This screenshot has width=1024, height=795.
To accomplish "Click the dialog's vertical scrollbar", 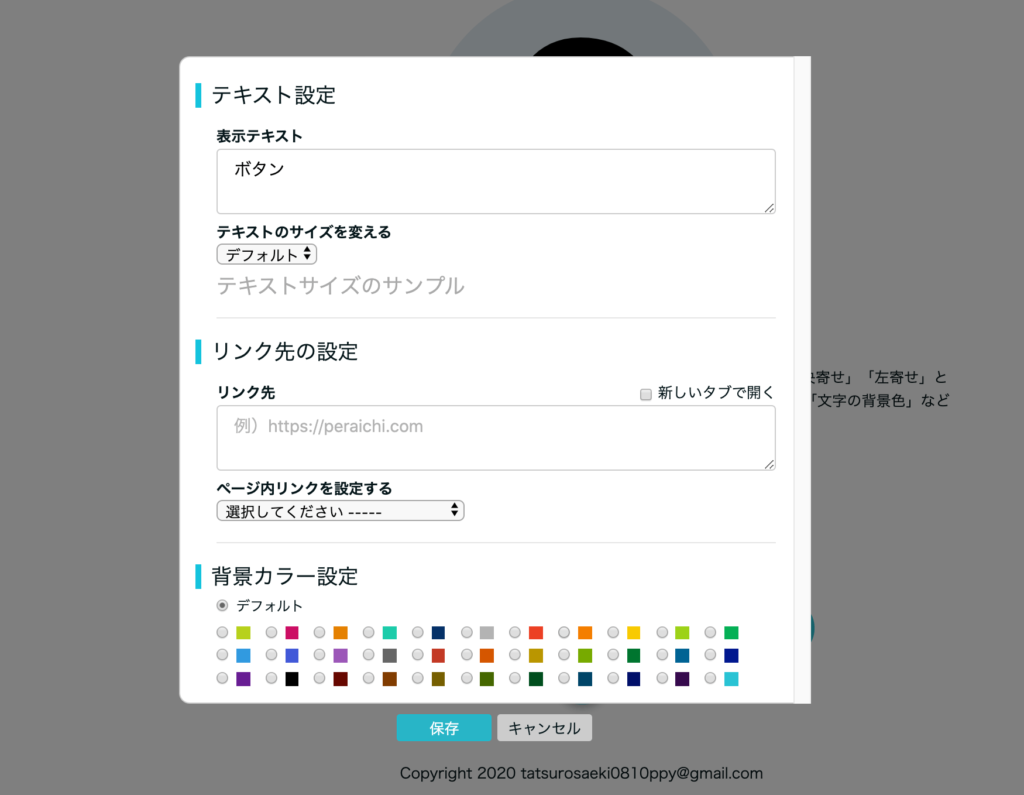I will point(803,380).
